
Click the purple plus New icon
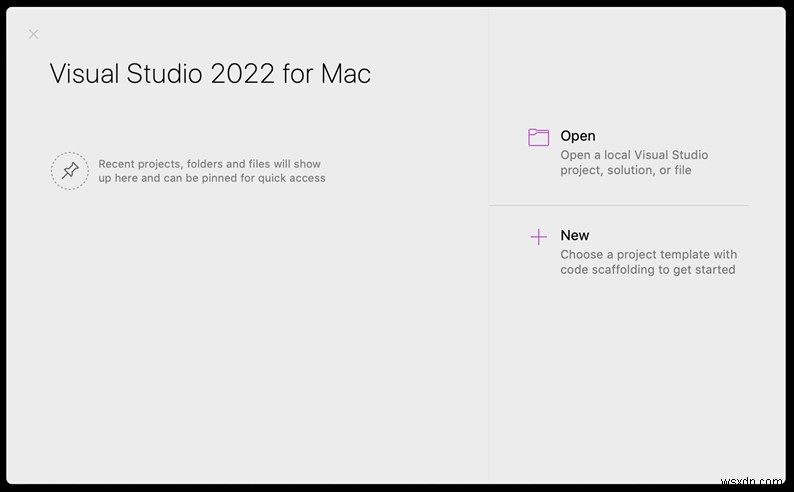coord(538,237)
